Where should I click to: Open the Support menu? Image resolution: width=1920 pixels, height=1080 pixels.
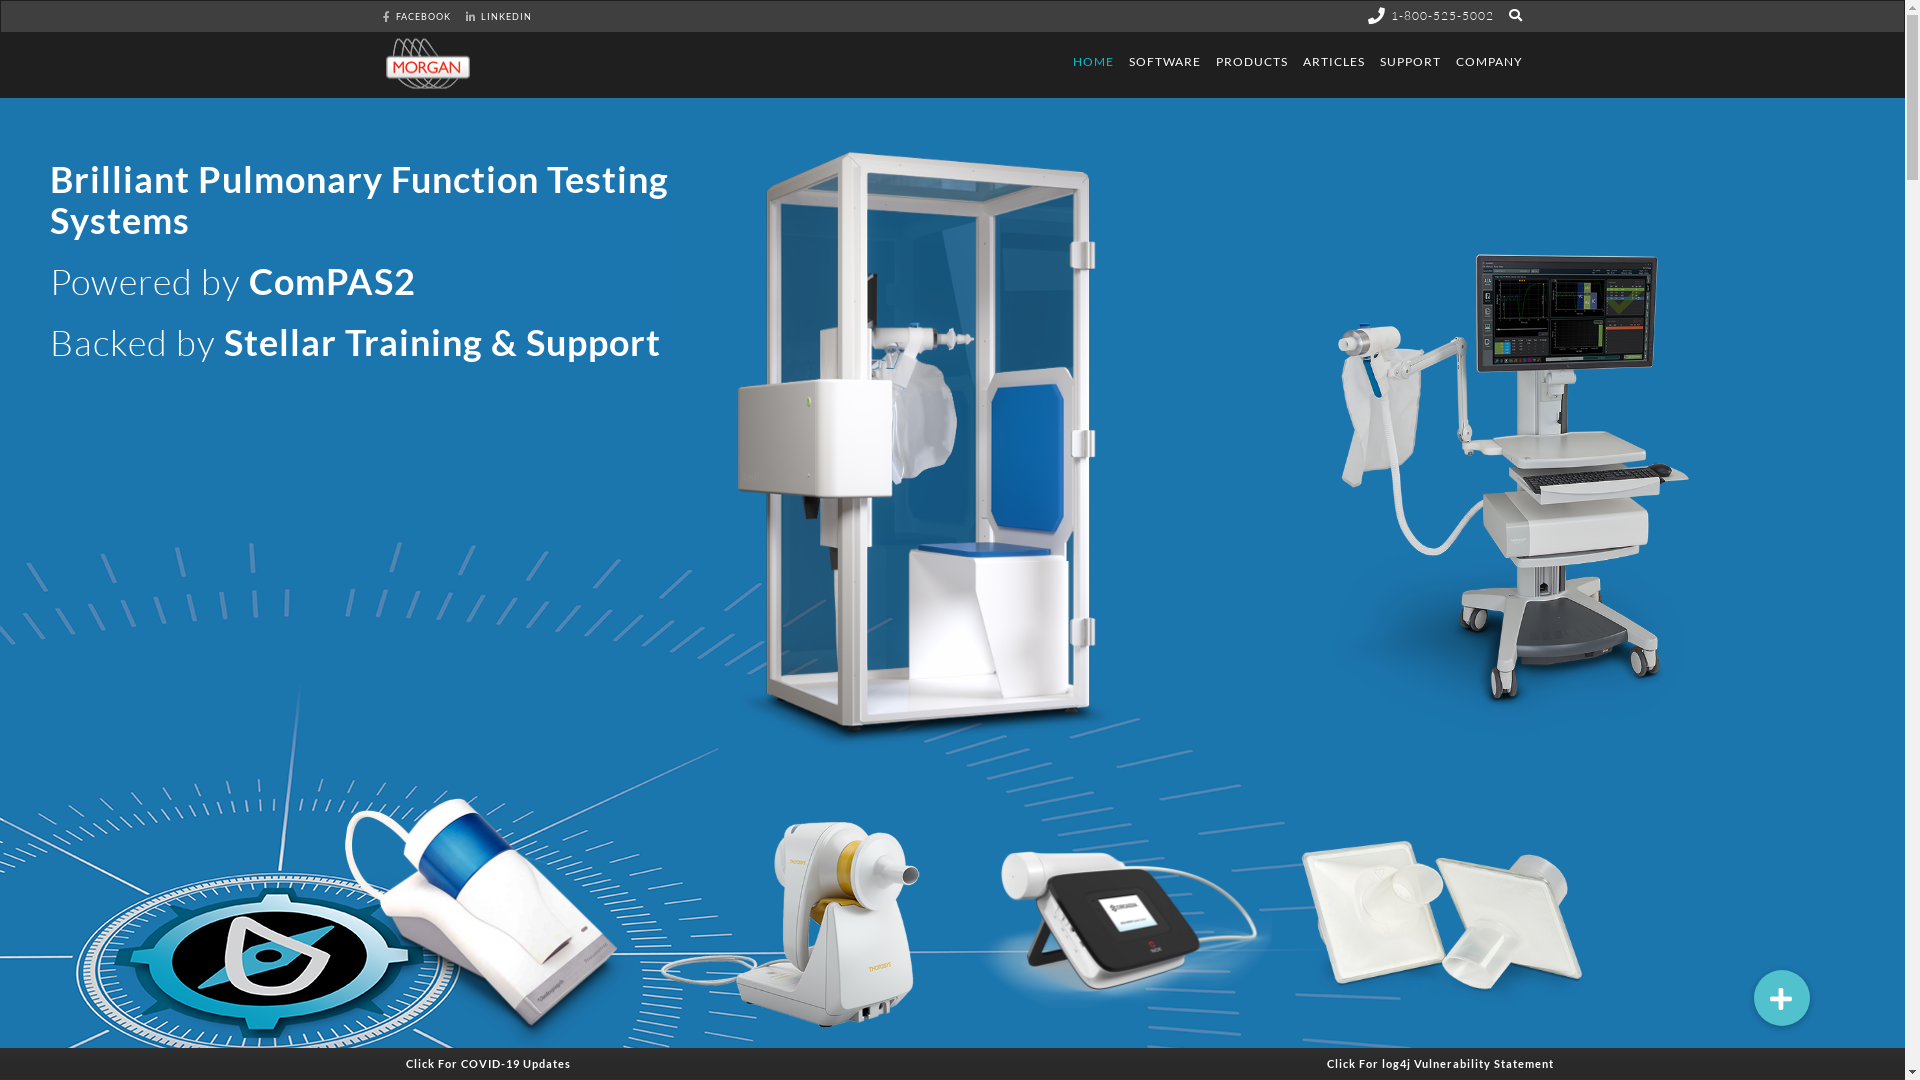[x=1410, y=62]
